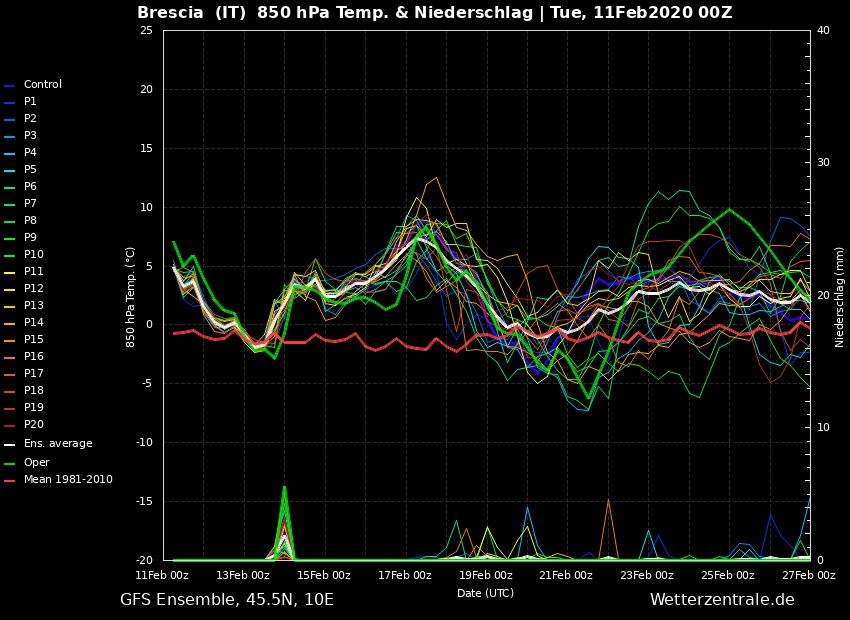Click the white Ens. average color marker

(x=9, y=445)
